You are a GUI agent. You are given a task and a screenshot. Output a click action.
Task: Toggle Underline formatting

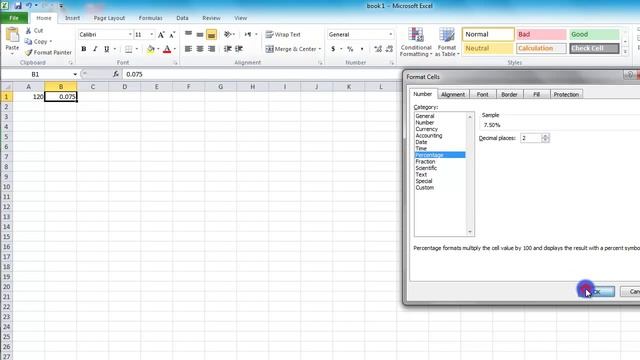[x=107, y=49]
